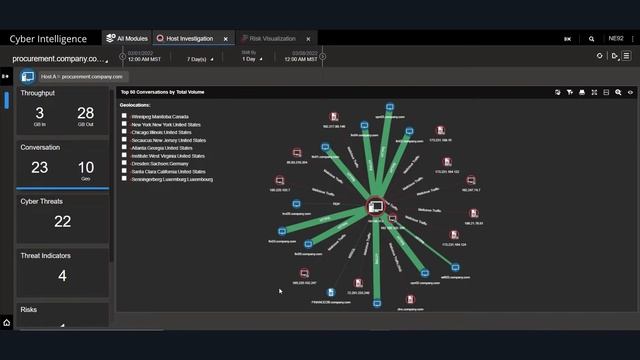Click the print chart icon
The height and width of the screenshot is (360, 640).
[x=582, y=93]
